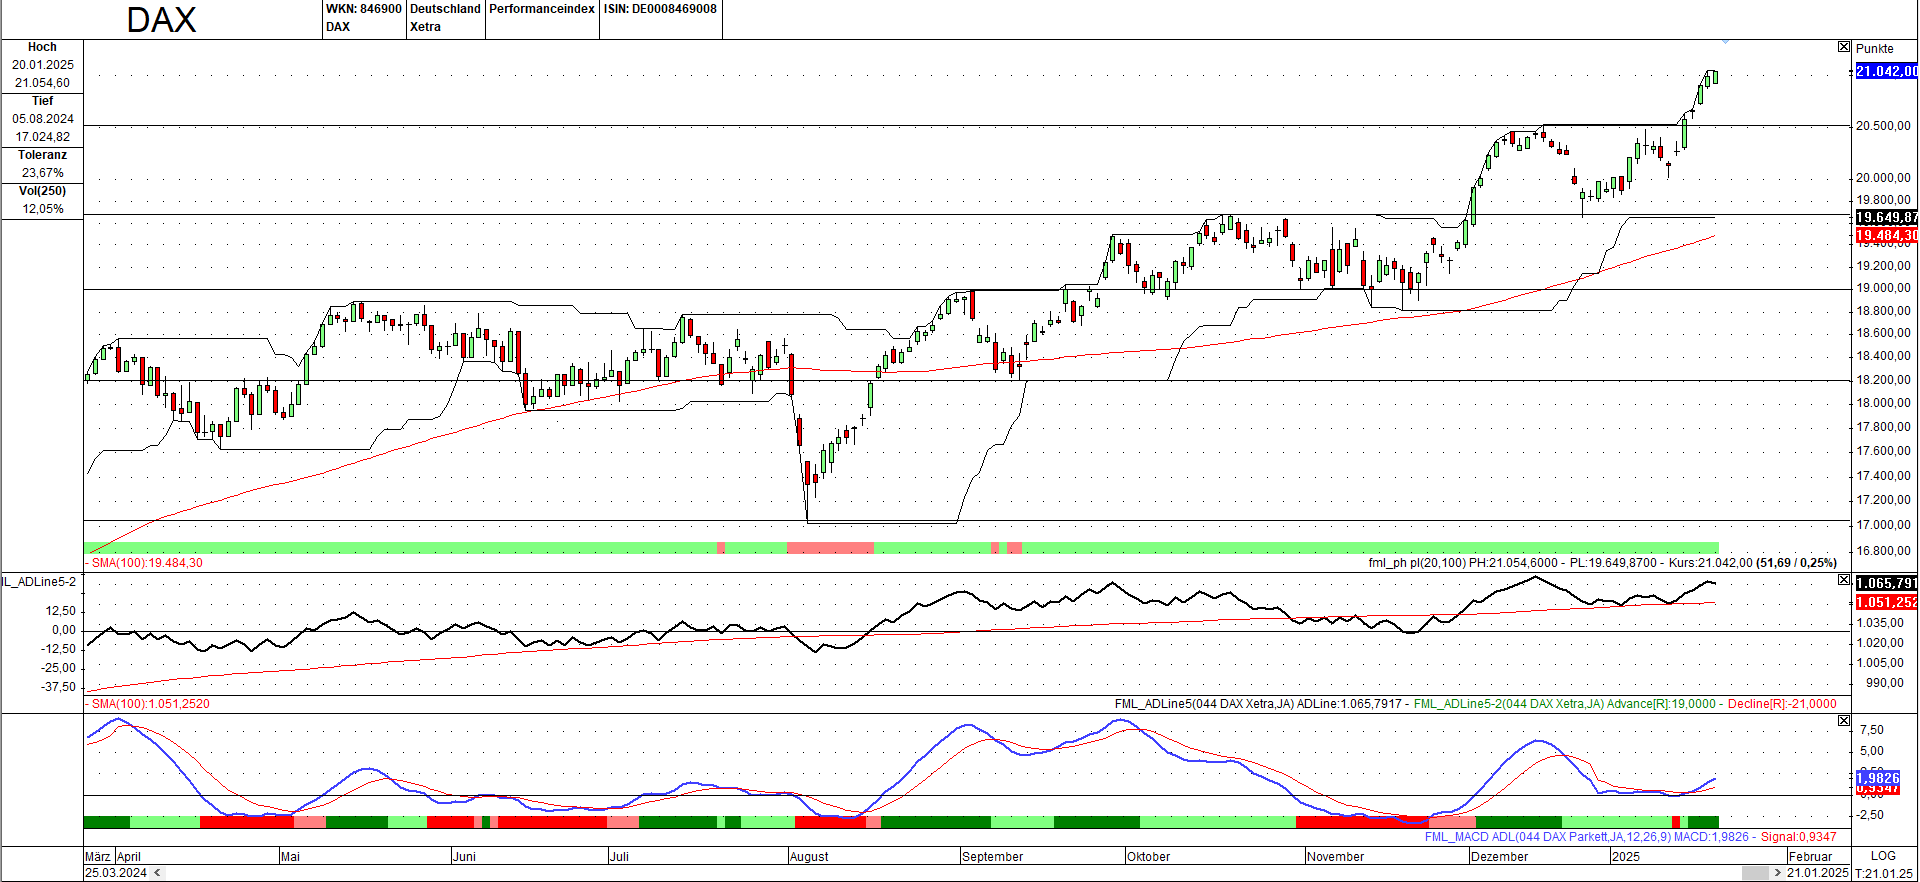This screenshot has height=882, width=1920.
Task: Click the start date 25.03.2024 field
Action: click(116, 873)
